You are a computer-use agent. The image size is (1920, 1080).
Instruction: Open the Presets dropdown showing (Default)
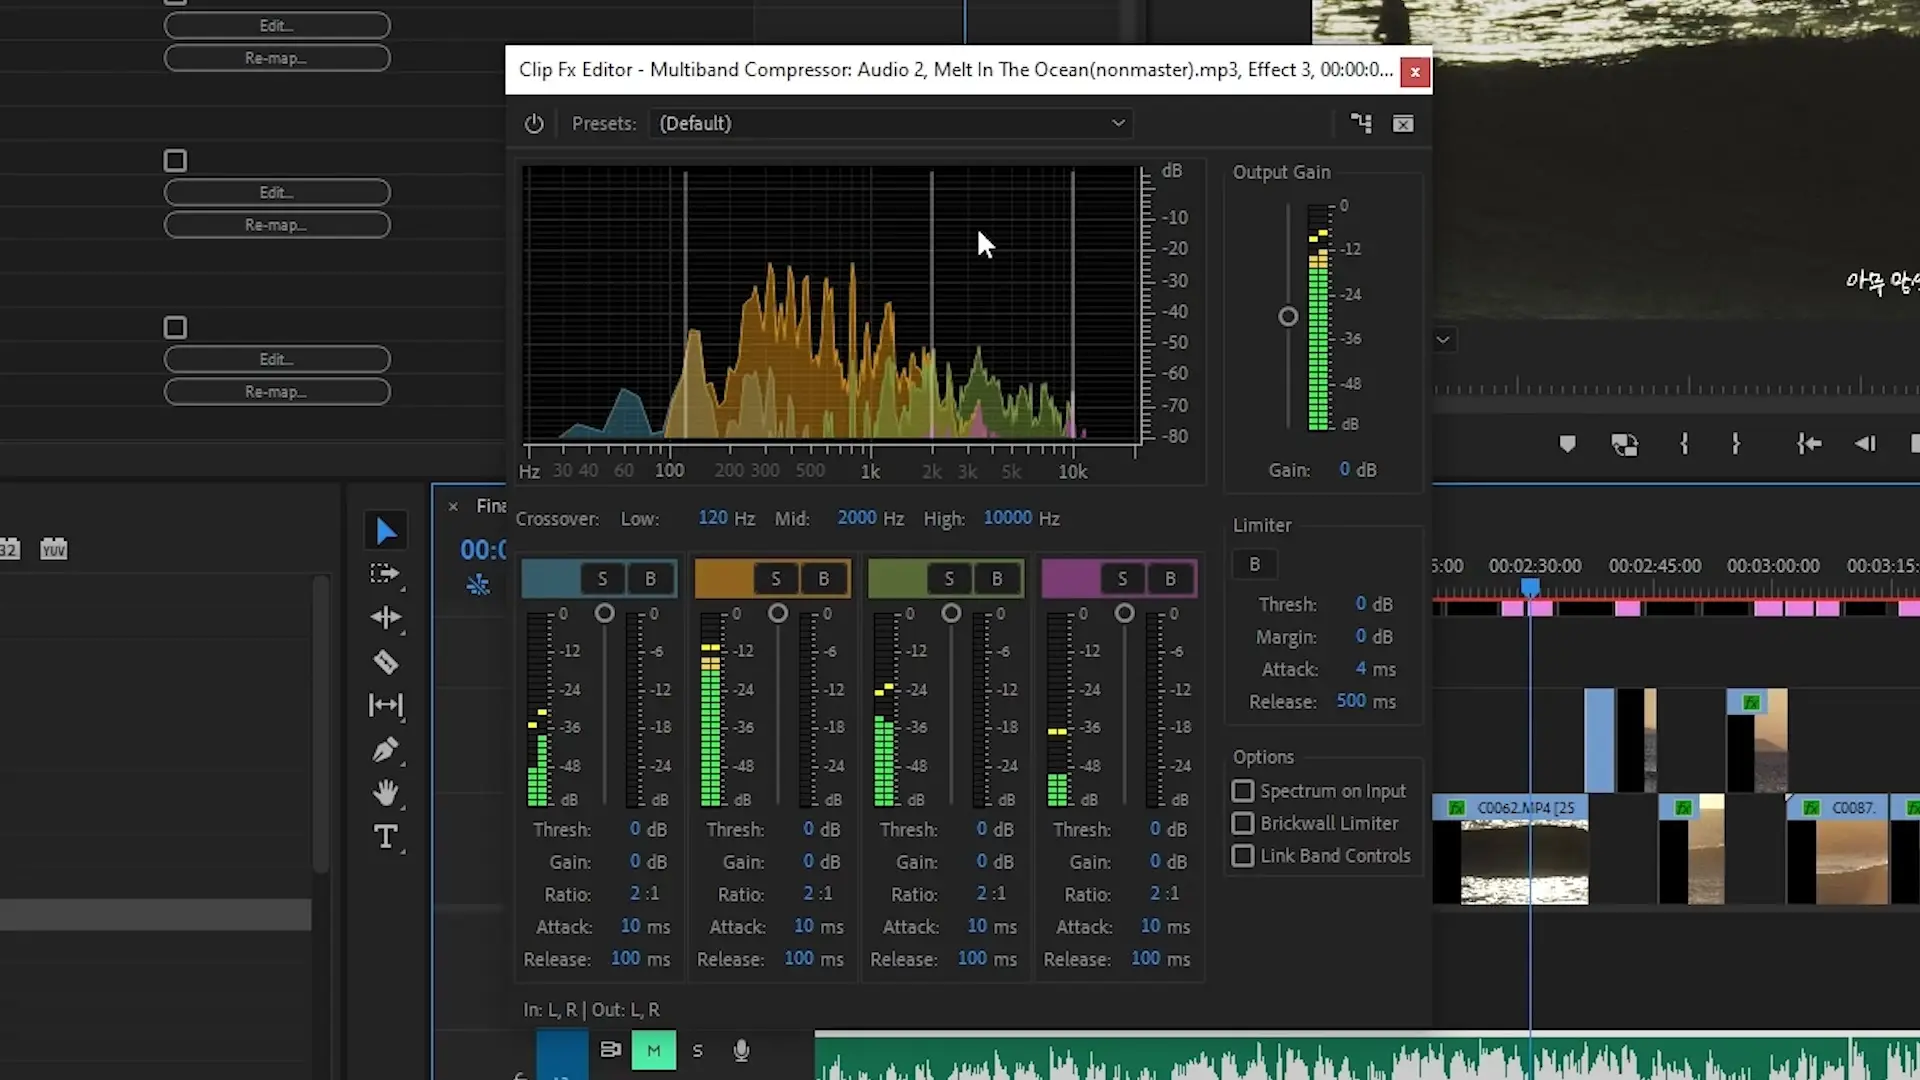point(893,124)
